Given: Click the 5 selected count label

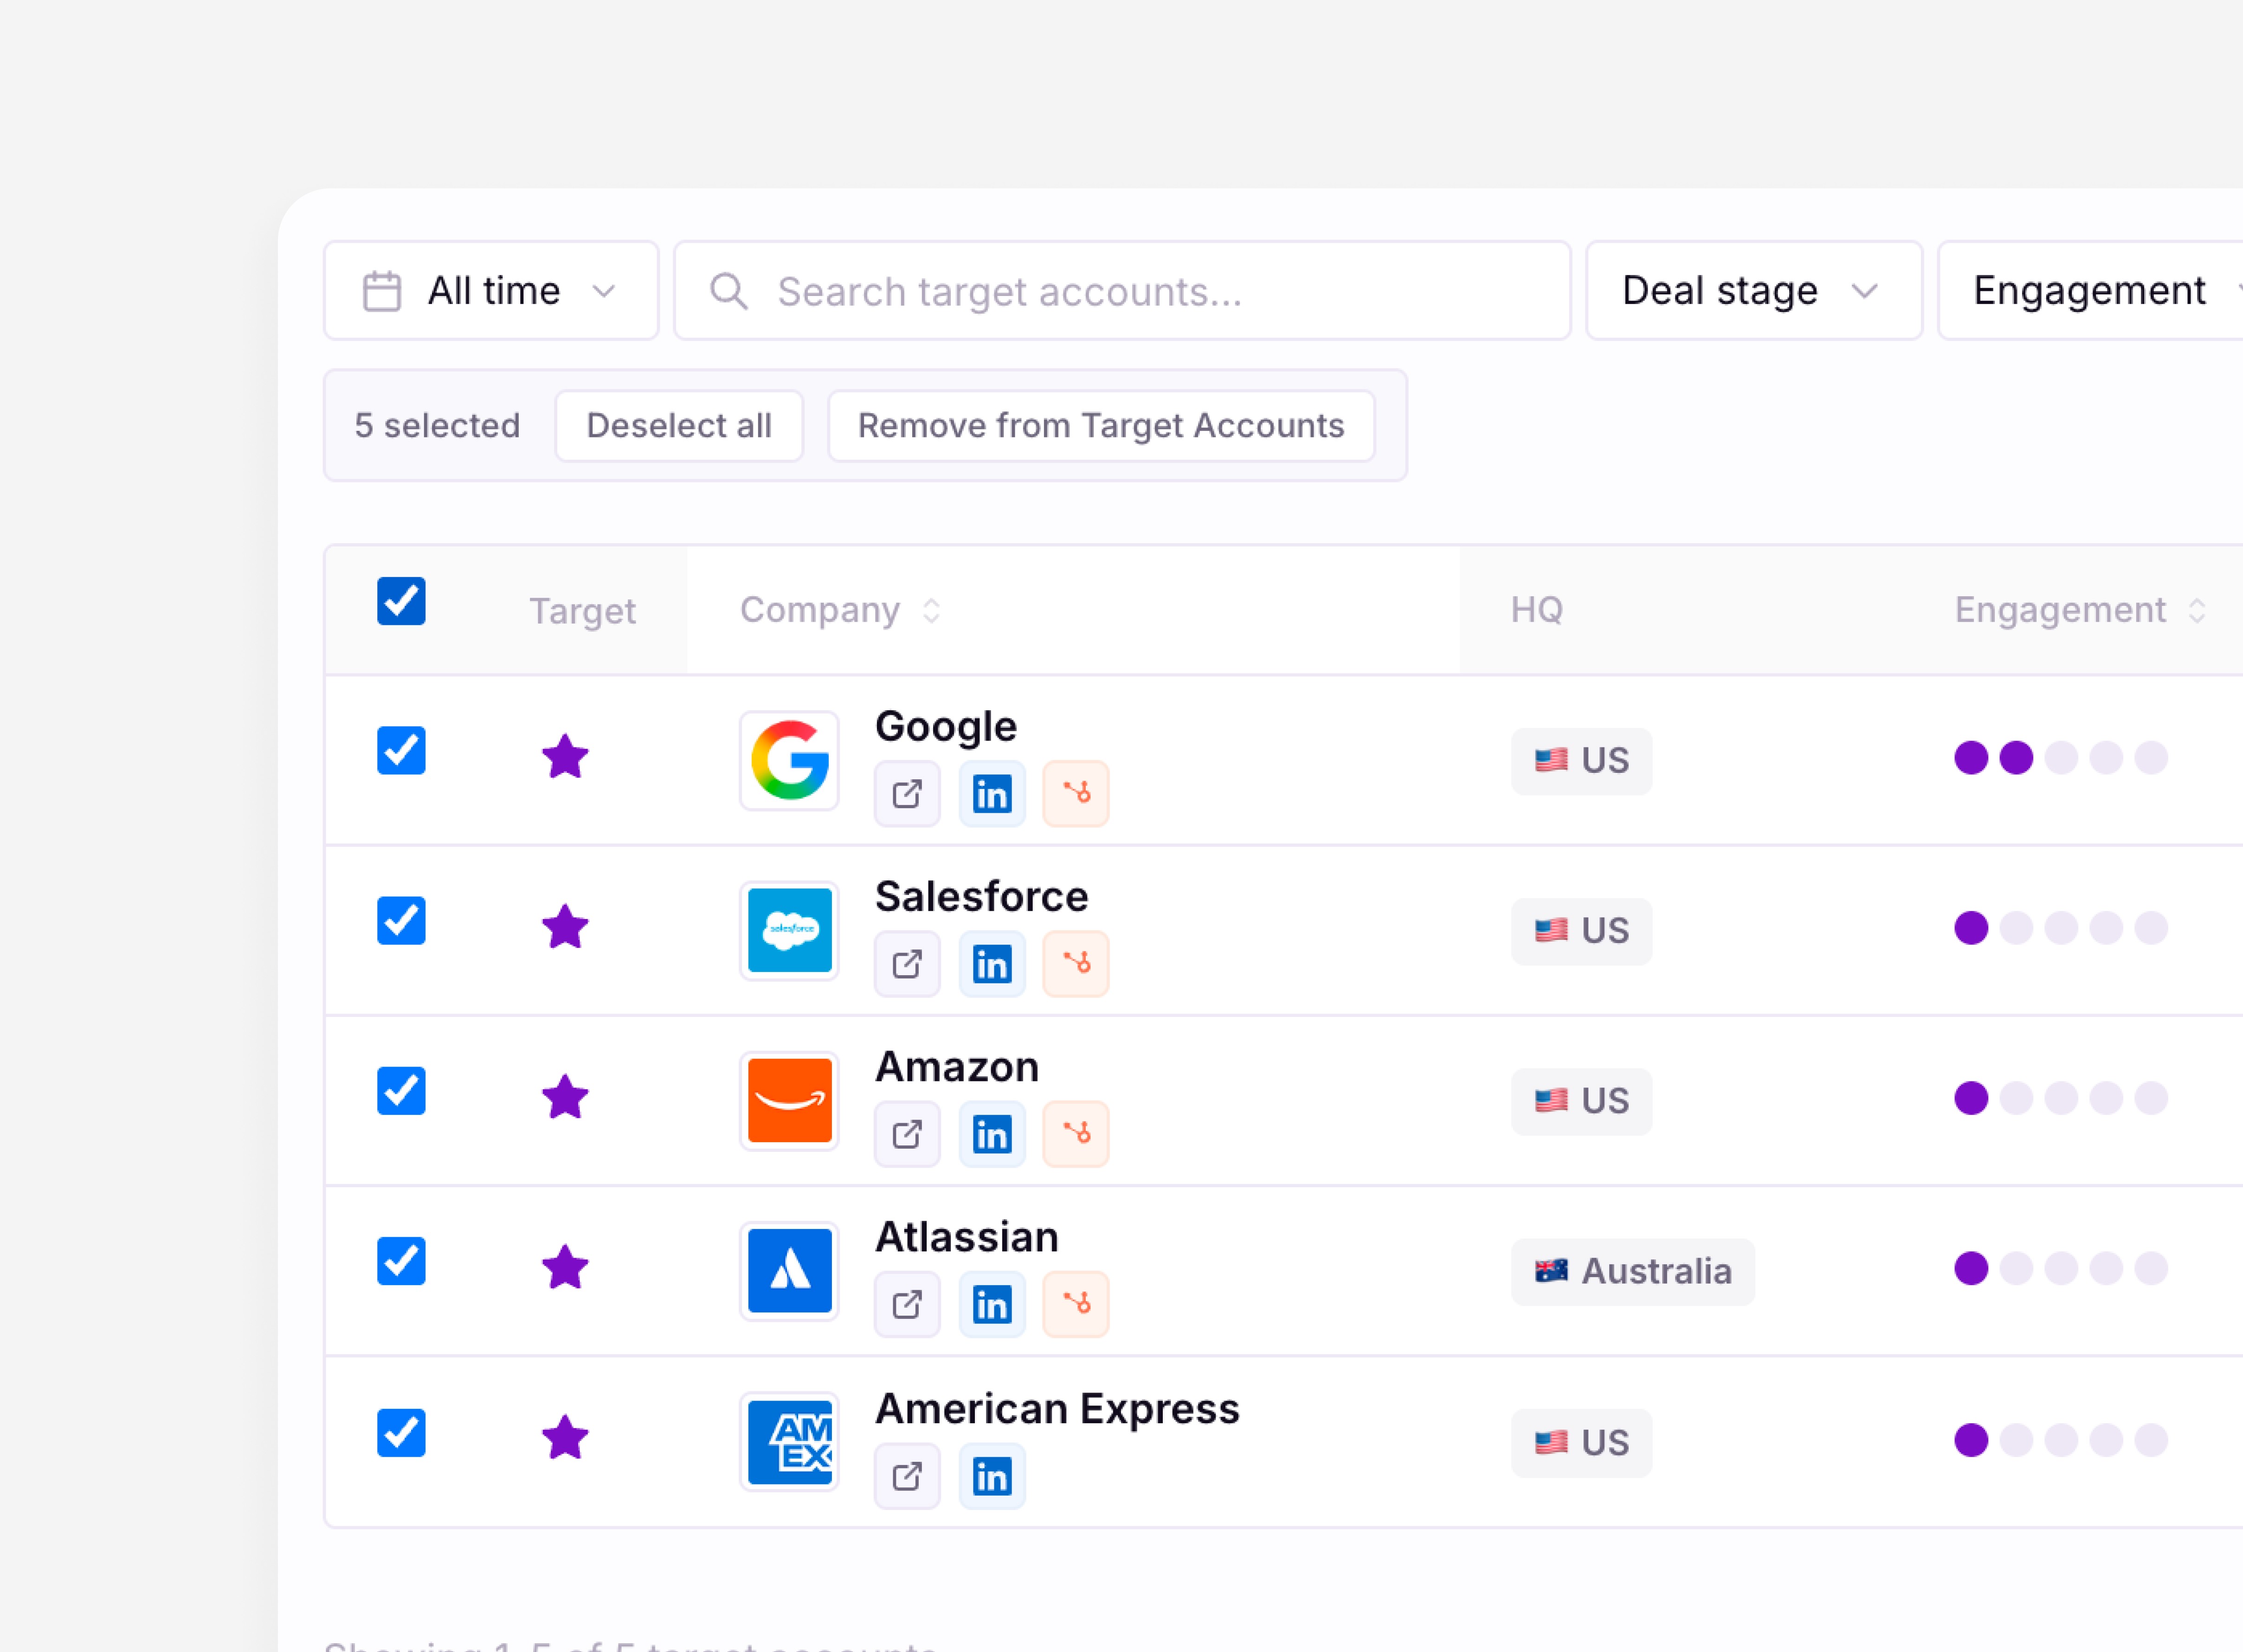Looking at the screenshot, I should (x=437, y=426).
